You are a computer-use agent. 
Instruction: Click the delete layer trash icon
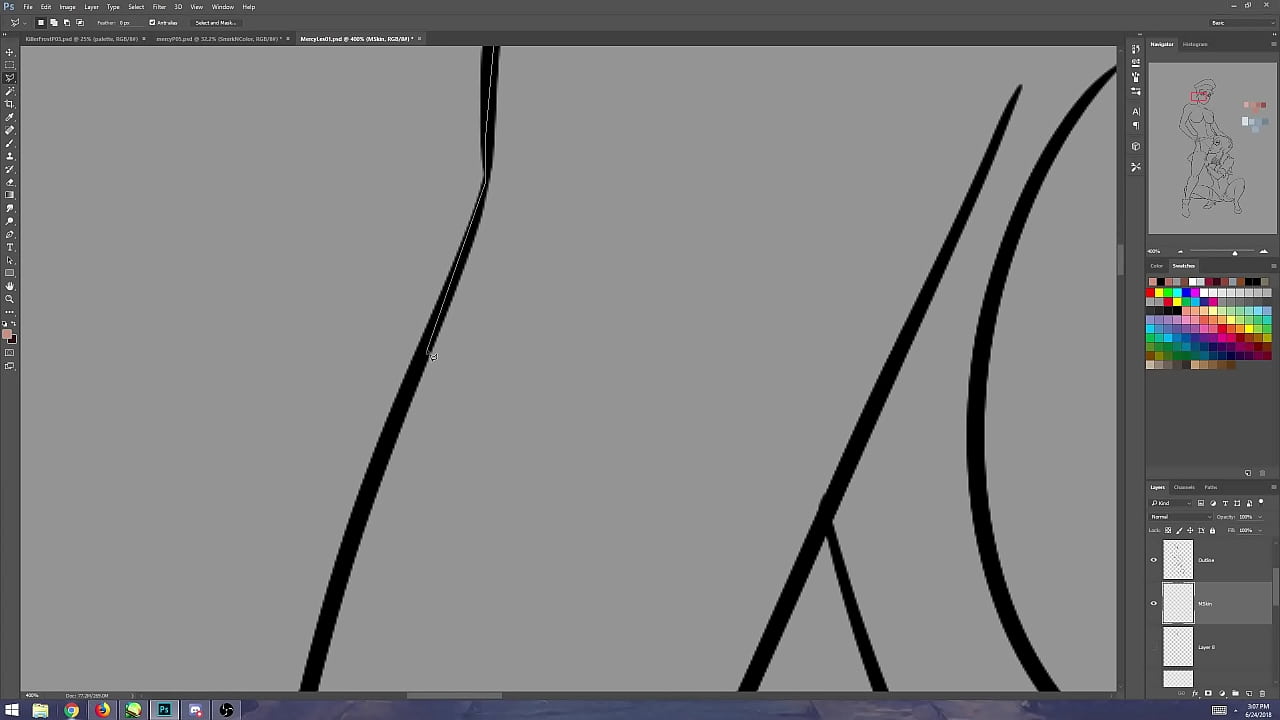point(1261,693)
